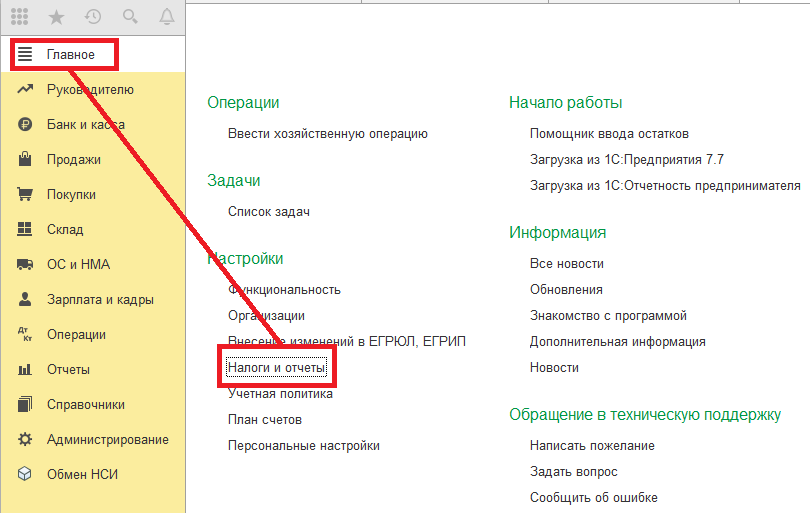Click Задать вопрос link
The height and width of the screenshot is (513, 810).
[573, 472]
